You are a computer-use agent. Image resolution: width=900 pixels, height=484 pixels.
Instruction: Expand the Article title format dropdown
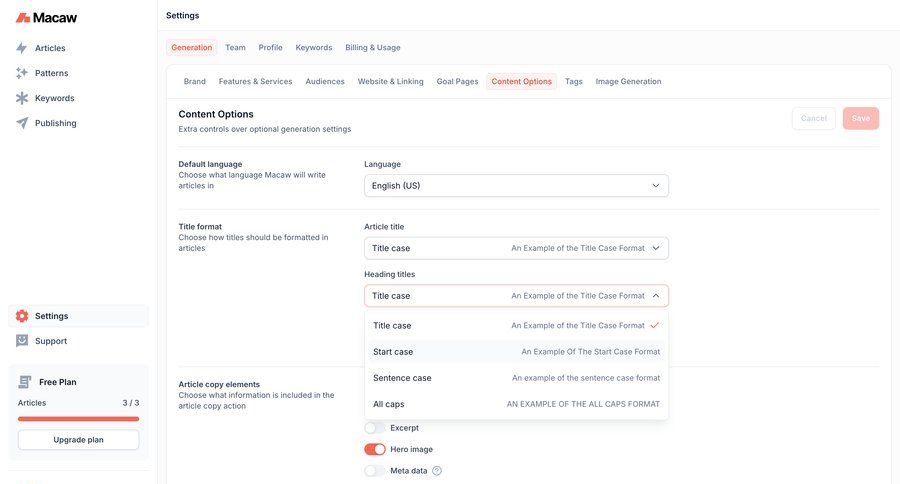click(516, 248)
